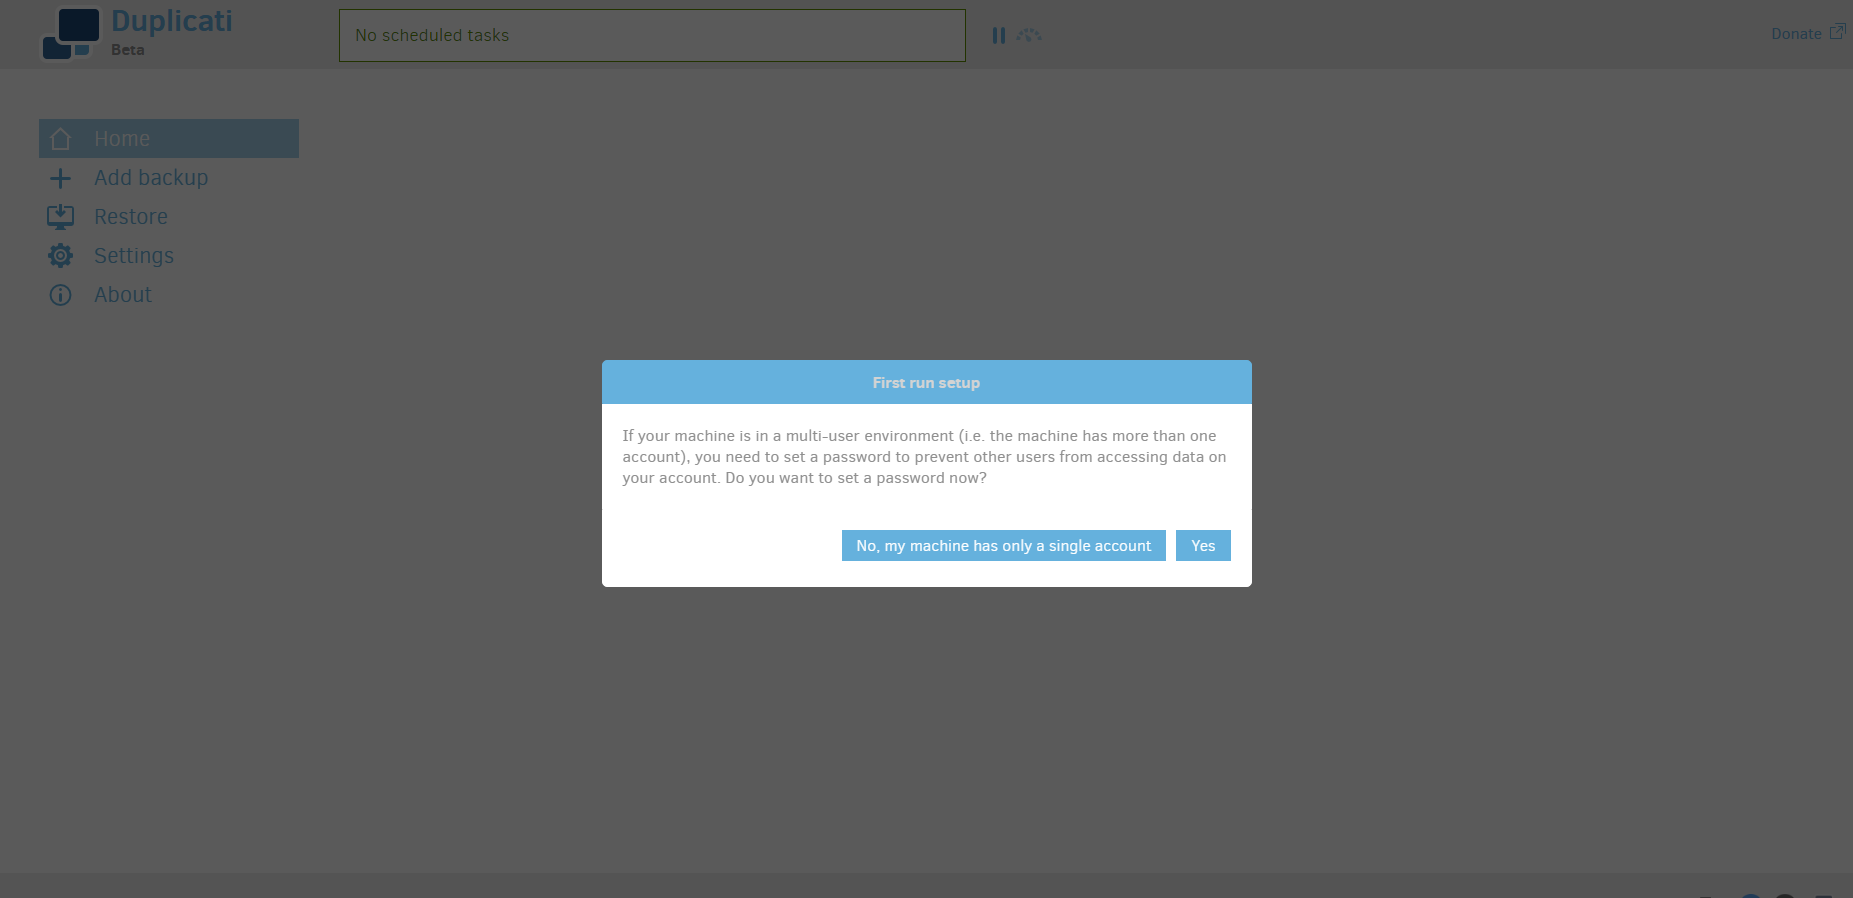Image resolution: width=1853 pixels, height=898 pixels.
Task: Choose 'No, my machine has only a single account'
Action: coord(1003,546)
